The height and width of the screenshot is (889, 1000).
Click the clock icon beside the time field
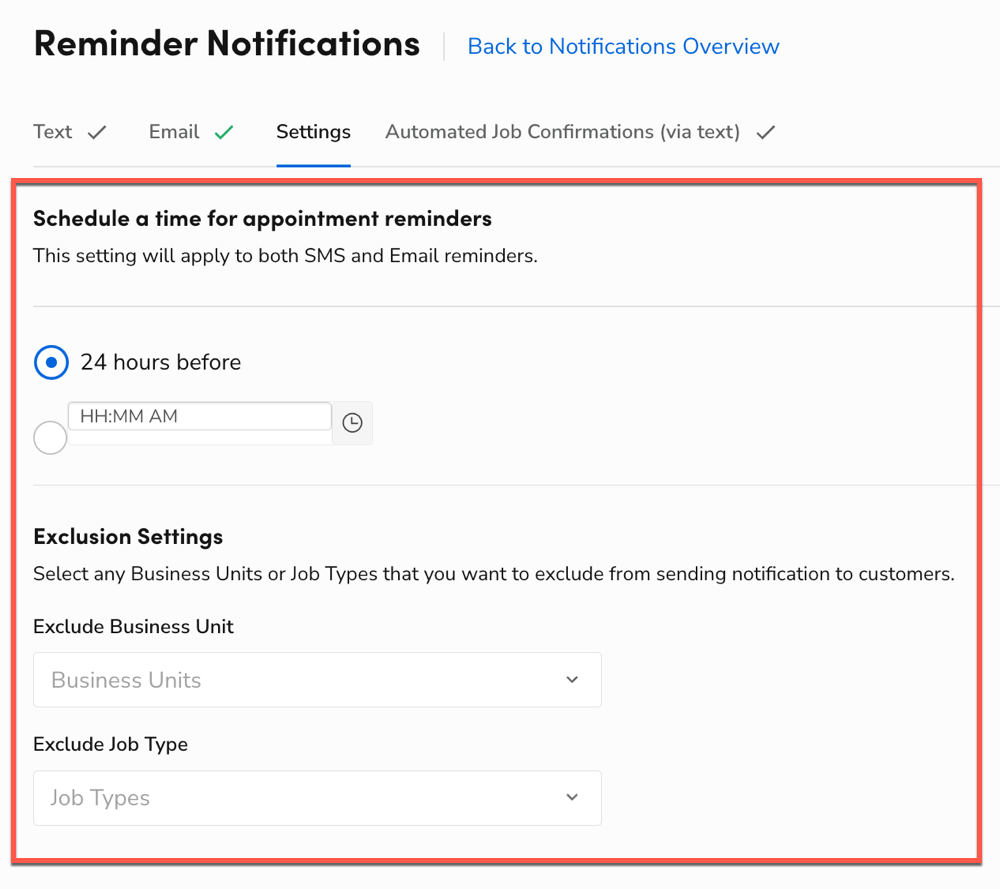[352, 423]
